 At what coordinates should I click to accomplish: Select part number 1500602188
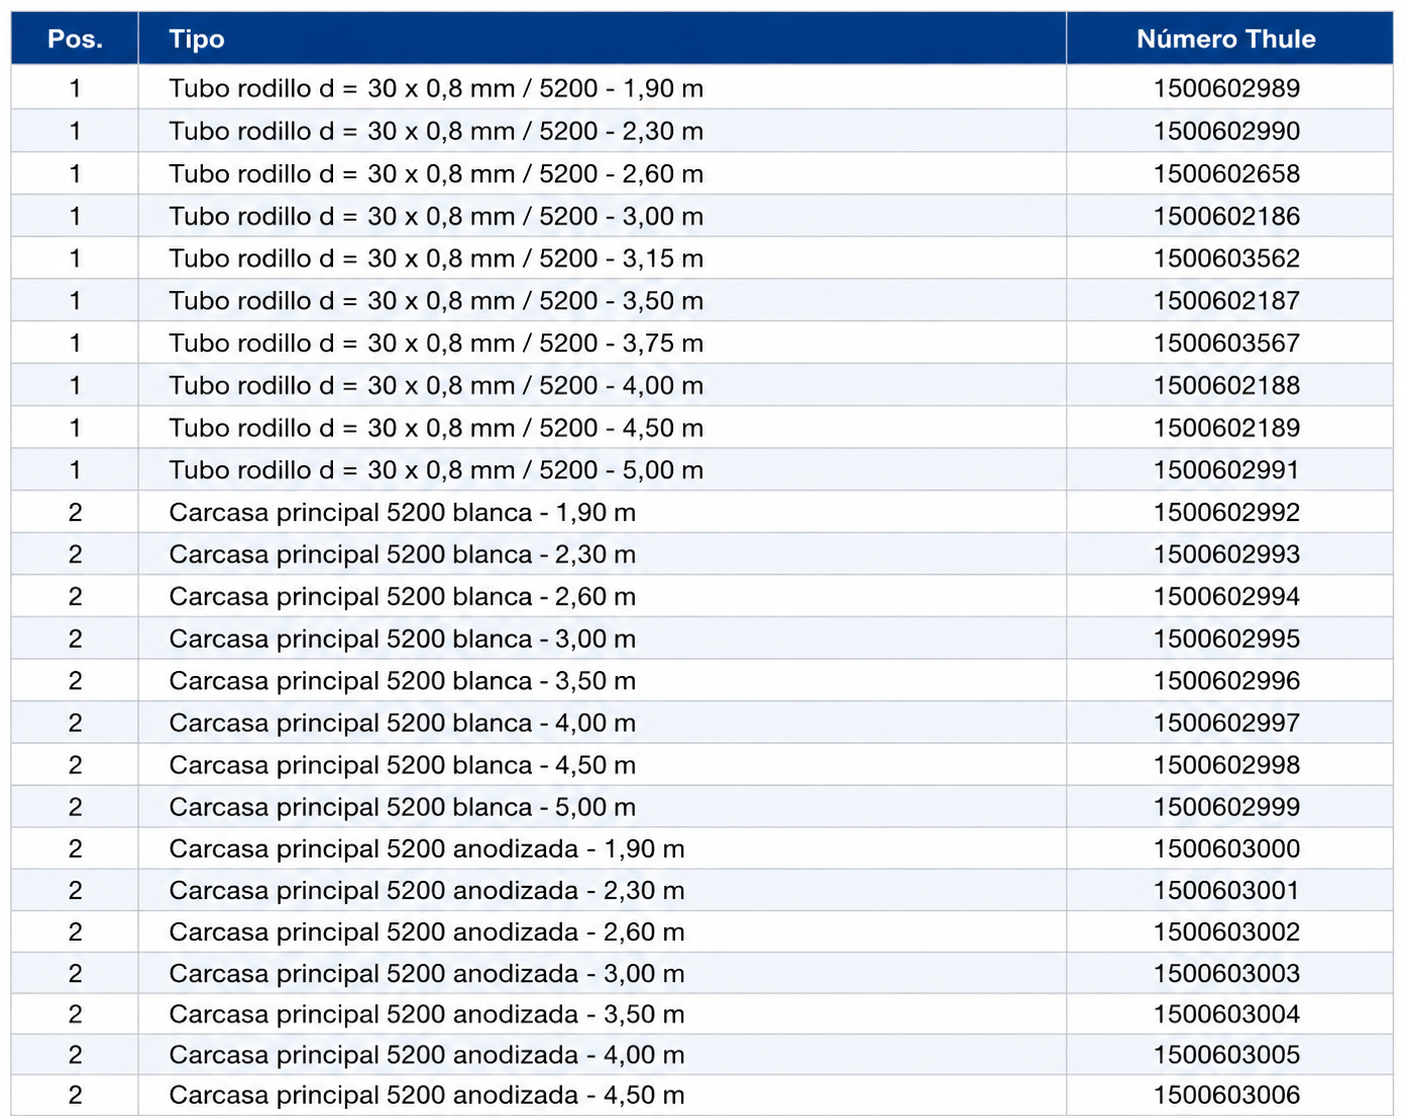coord(1227,385)
